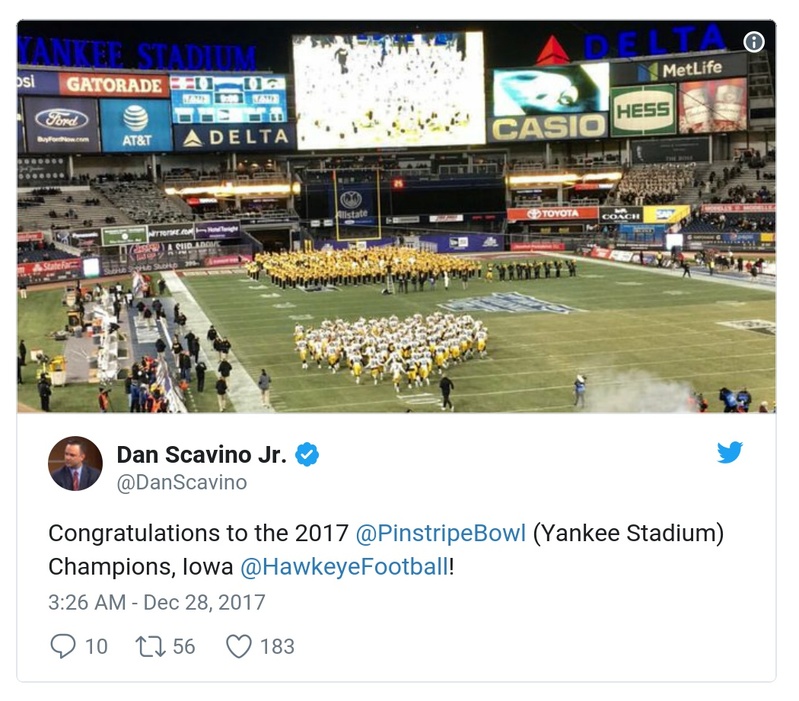The image size is (799, 701).
Task: Click the retweet count of 56
Action: coord(184,646)
